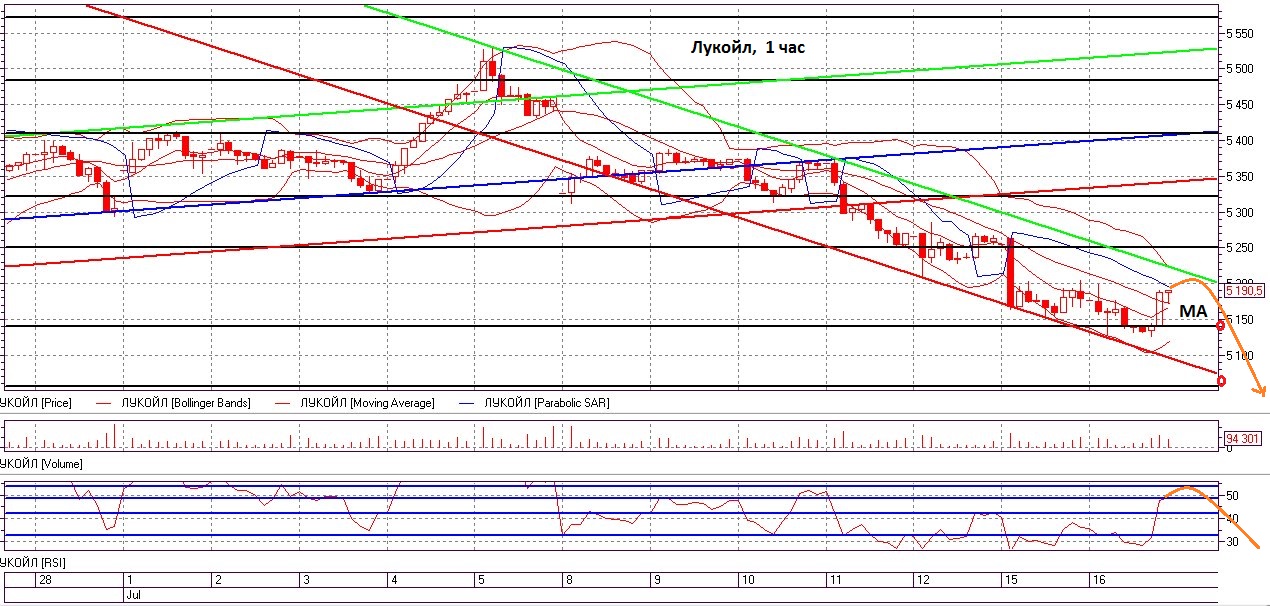The image size is (1270, 606).
Task: Click the Jul month label
Action: click(132, 594)
